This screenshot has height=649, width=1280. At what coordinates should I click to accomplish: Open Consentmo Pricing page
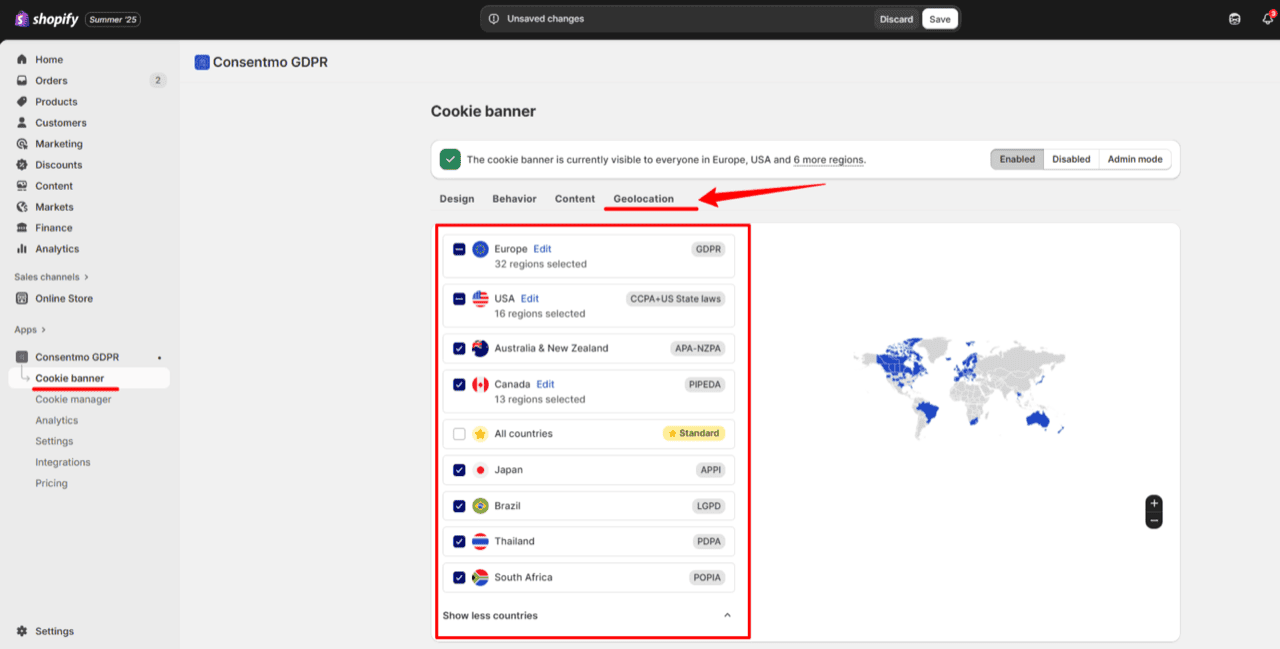click(x=52, y=484)
